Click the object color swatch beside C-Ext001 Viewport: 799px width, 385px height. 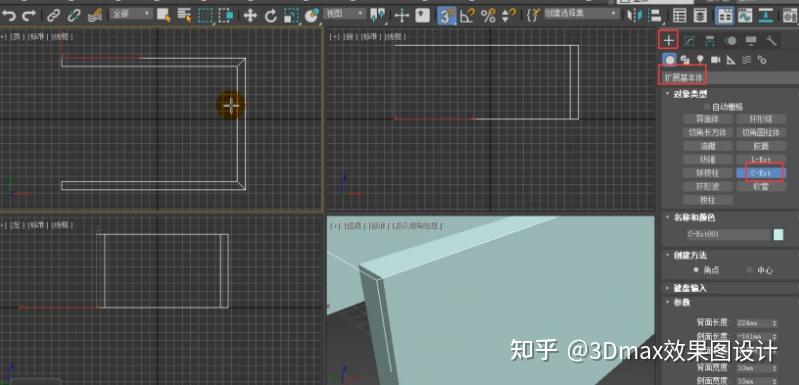(778, 235)
